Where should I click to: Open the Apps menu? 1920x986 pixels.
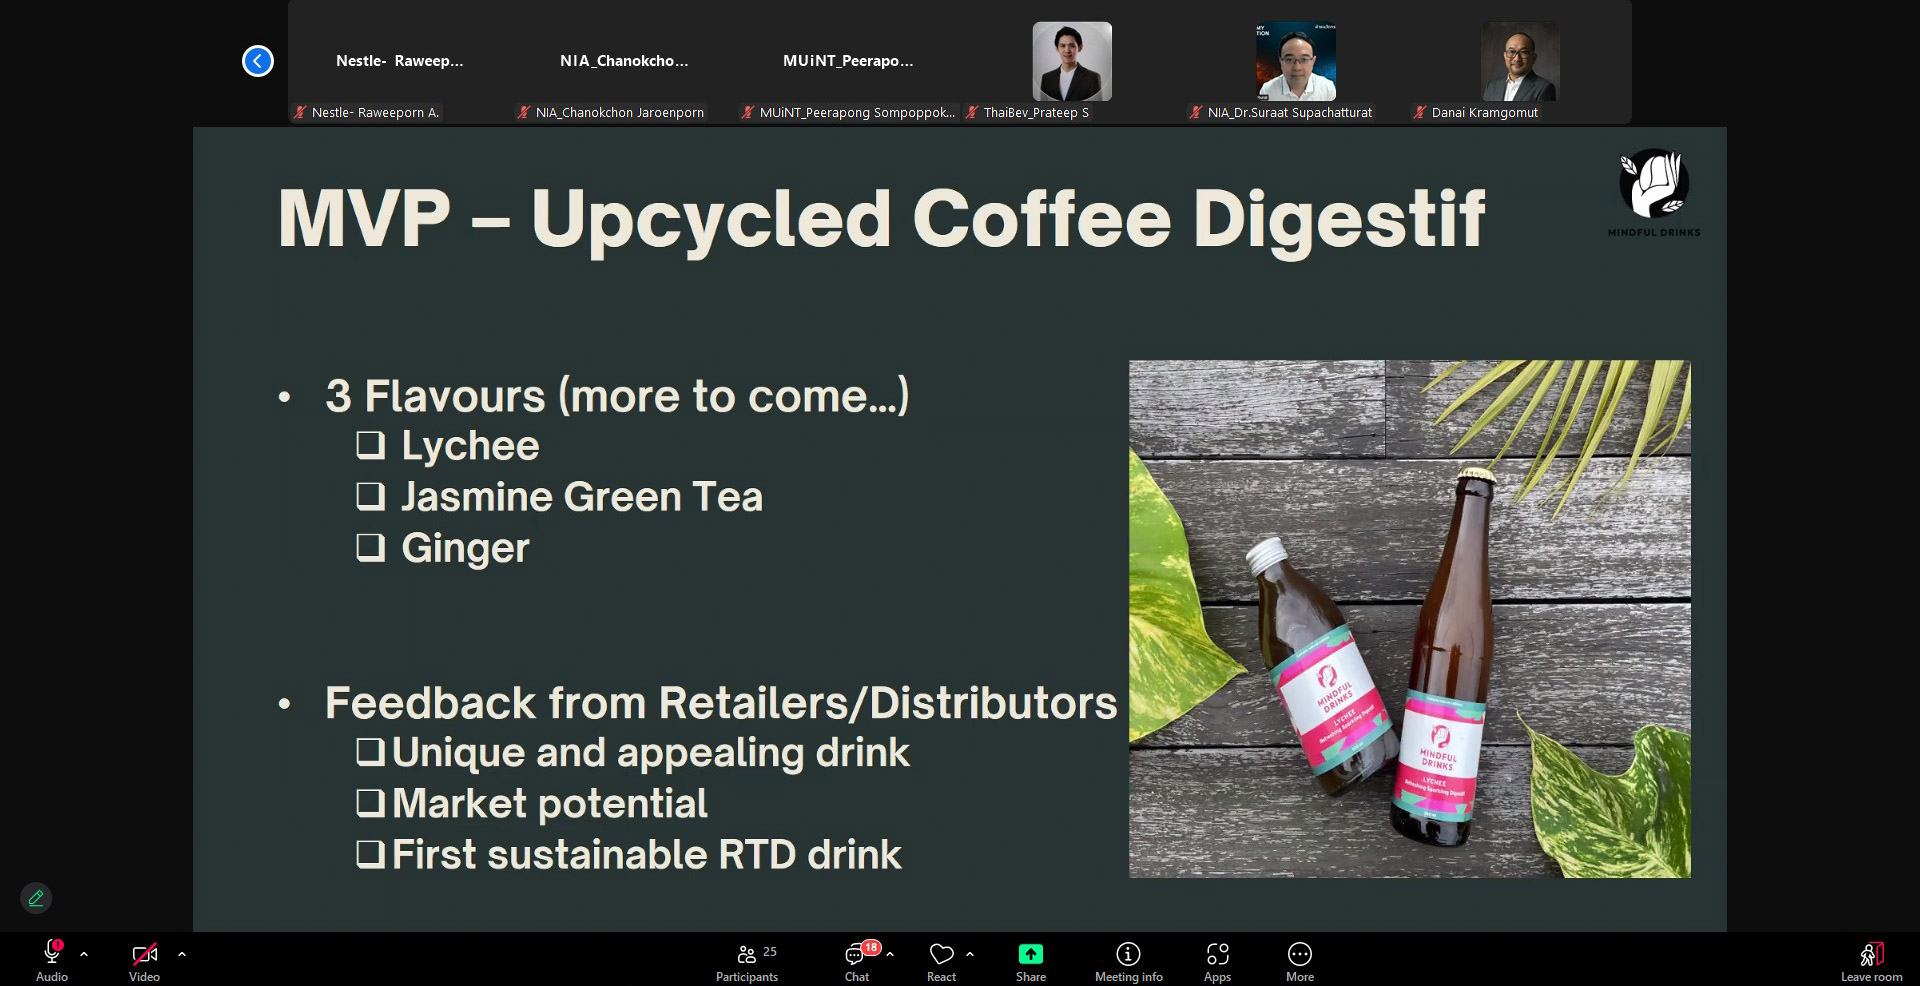coord(1217,960)
